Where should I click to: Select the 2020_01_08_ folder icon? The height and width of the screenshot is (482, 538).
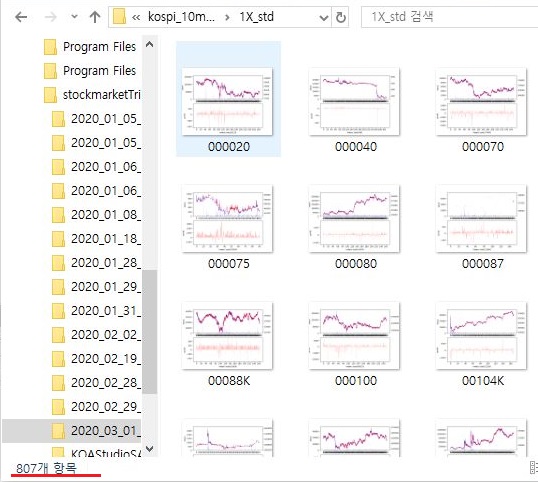click(x=58, y=215)
